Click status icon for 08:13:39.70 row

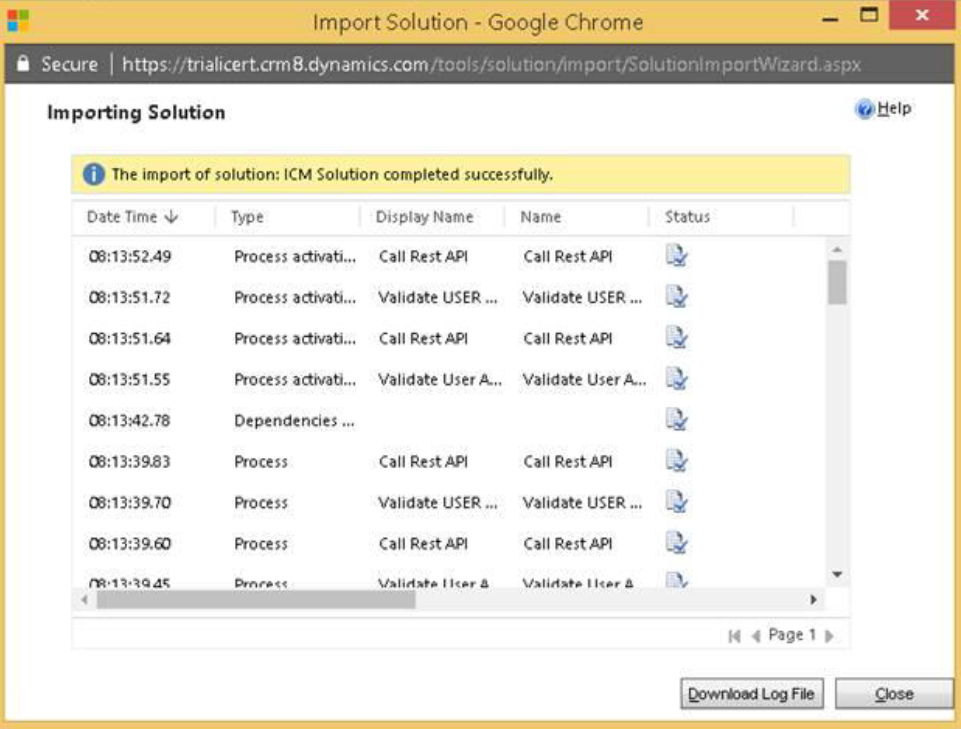coord(677,502)
